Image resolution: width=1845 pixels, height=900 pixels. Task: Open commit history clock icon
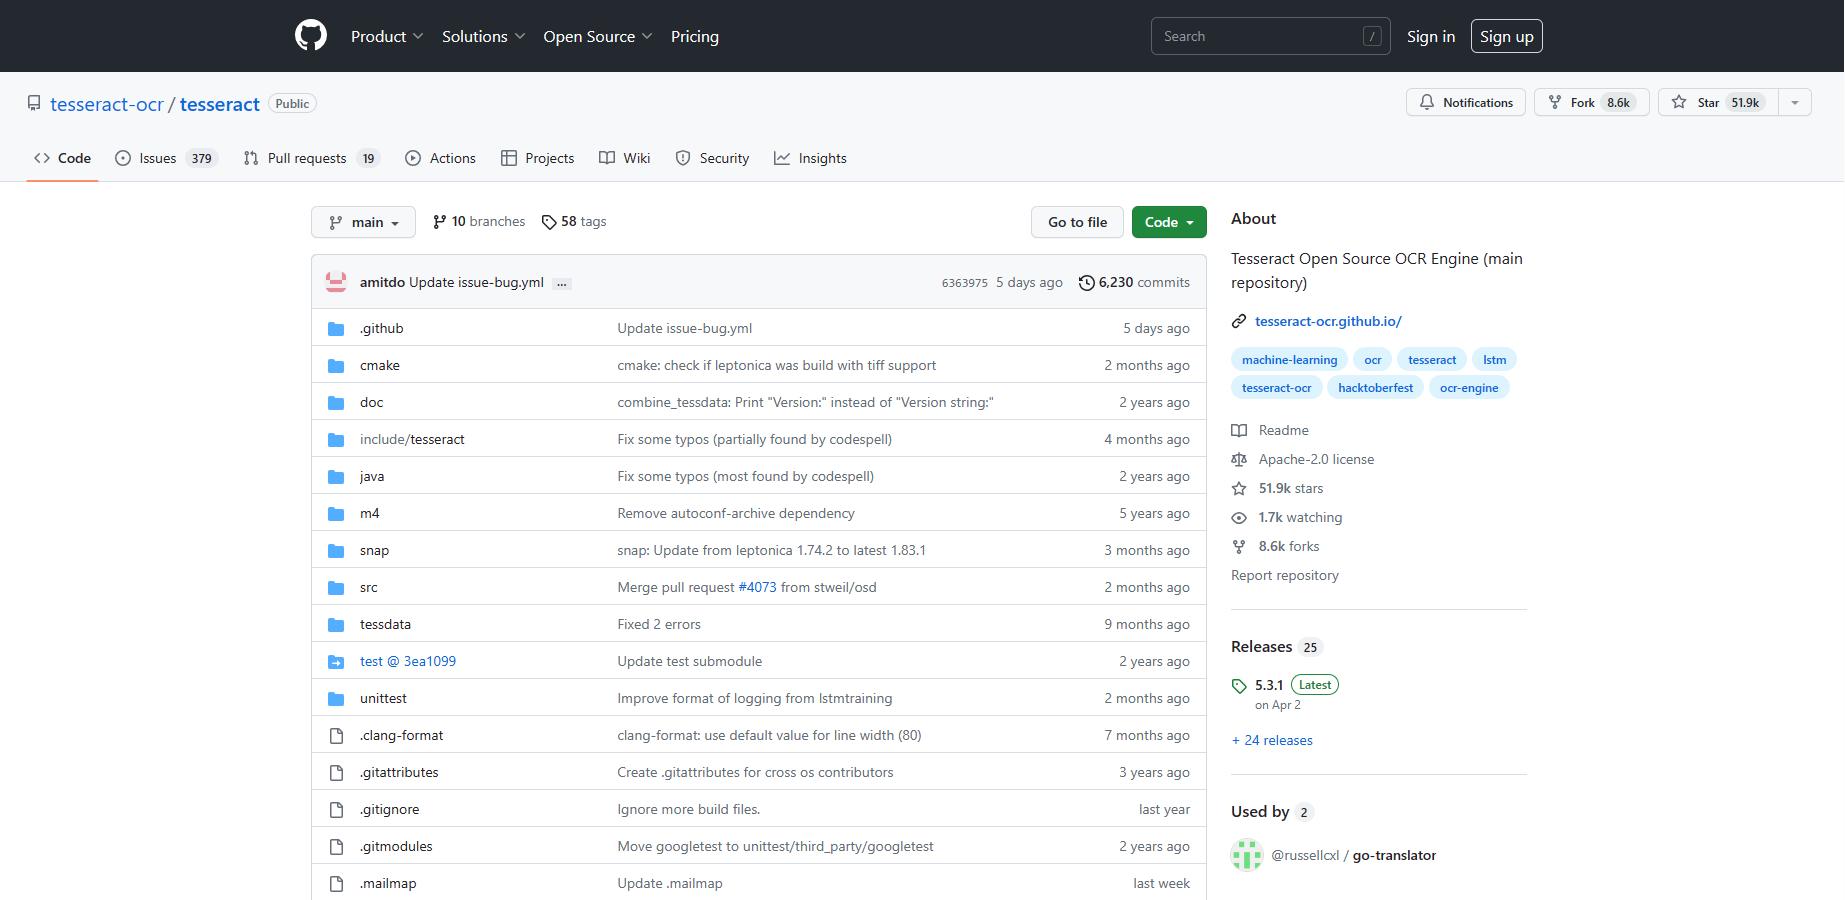tap(1086, 283)
